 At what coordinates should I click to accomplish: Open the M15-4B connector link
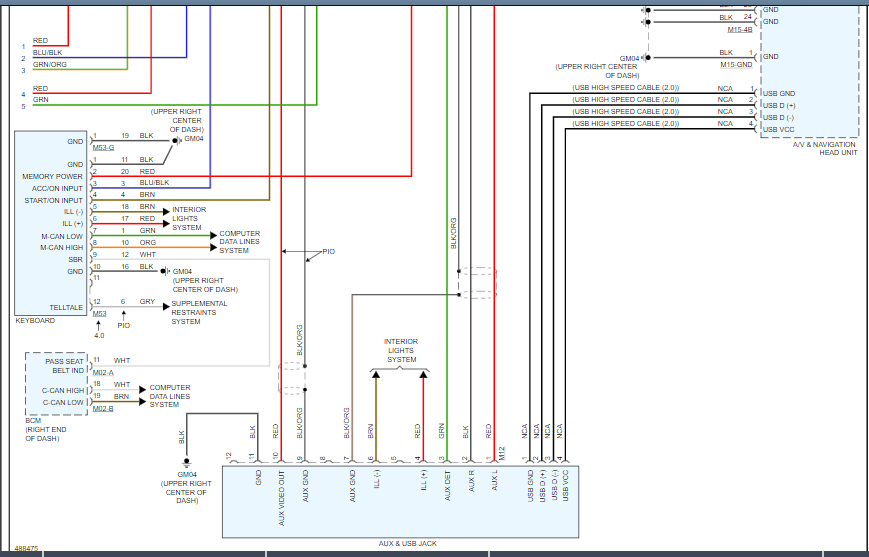tap(740, 29)
